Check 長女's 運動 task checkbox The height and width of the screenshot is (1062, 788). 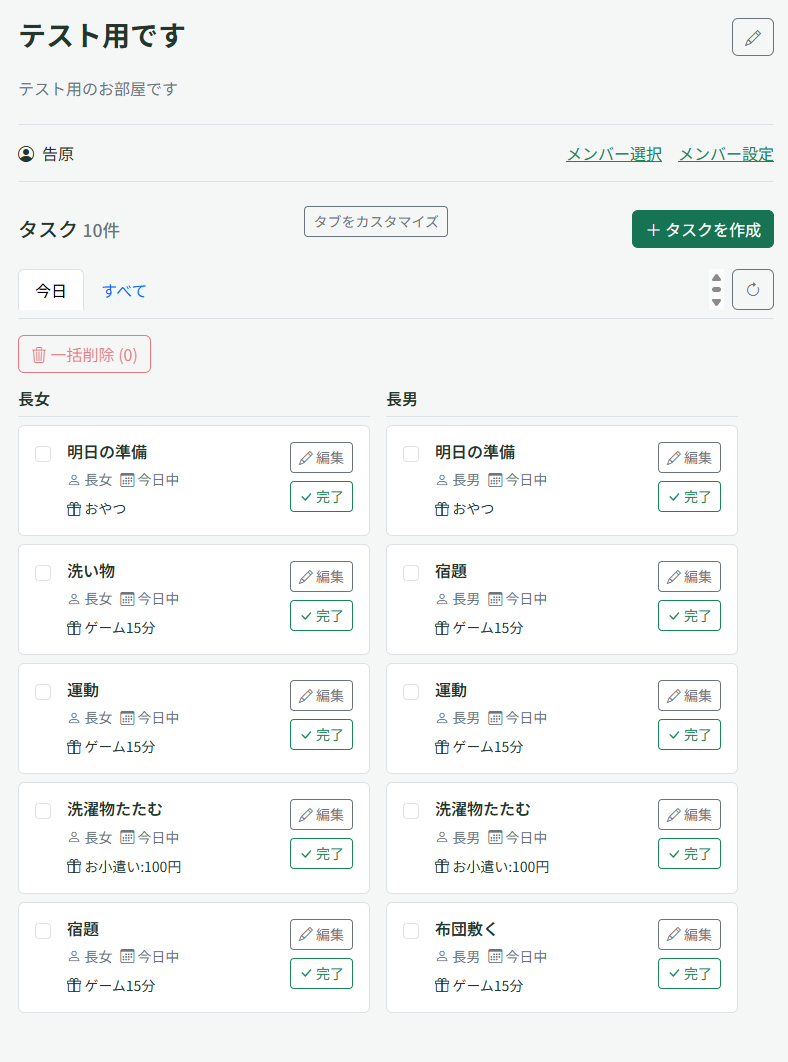43,692
